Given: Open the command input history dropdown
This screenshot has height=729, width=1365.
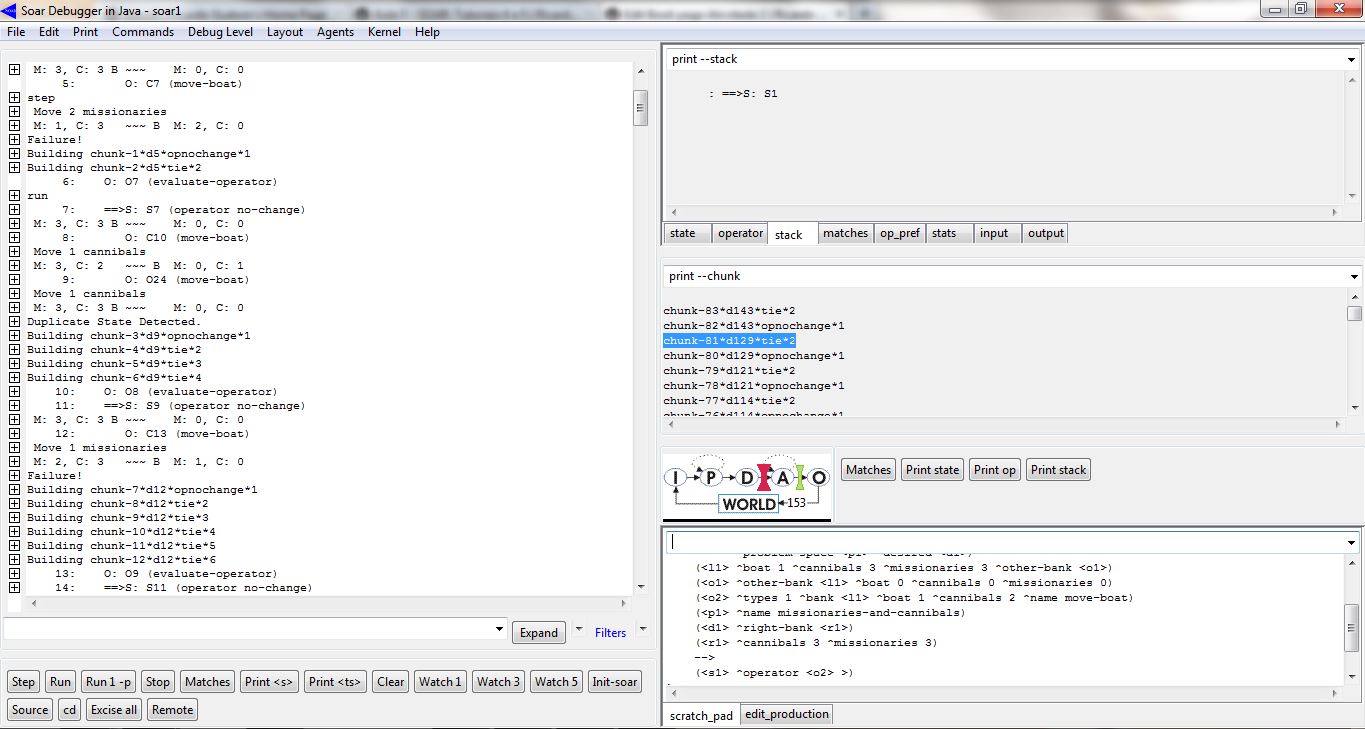Looking at the screenshot, I should coord(500,630).
